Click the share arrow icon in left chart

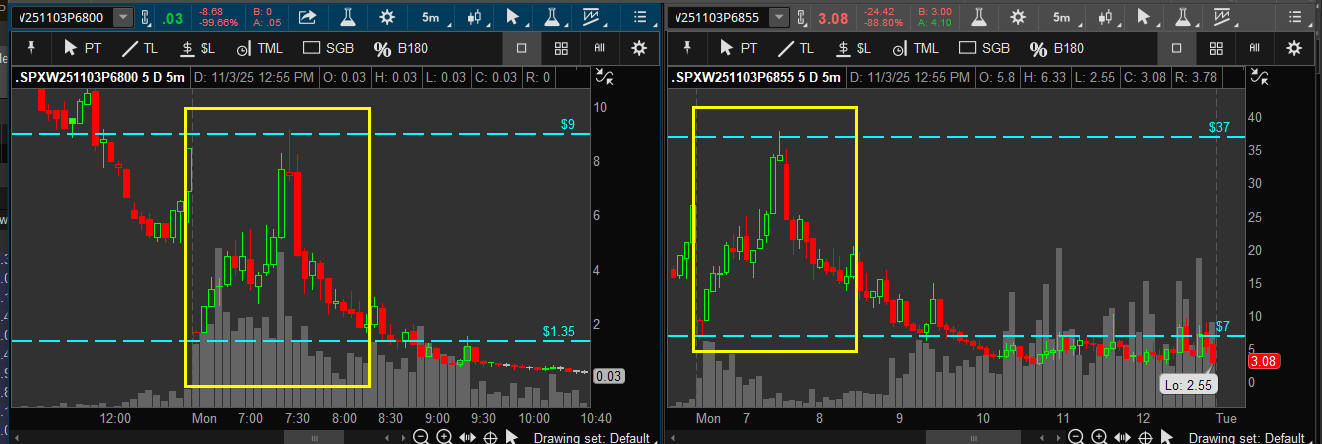(x=308, y=17)
